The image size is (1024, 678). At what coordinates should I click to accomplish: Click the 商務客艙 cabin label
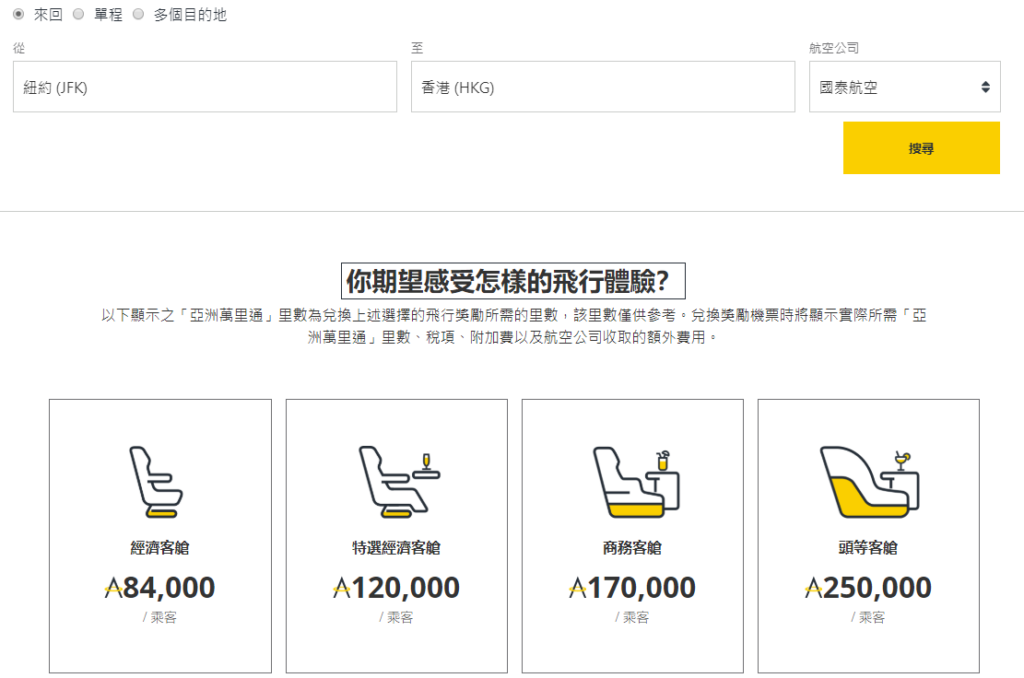[632, 547]
